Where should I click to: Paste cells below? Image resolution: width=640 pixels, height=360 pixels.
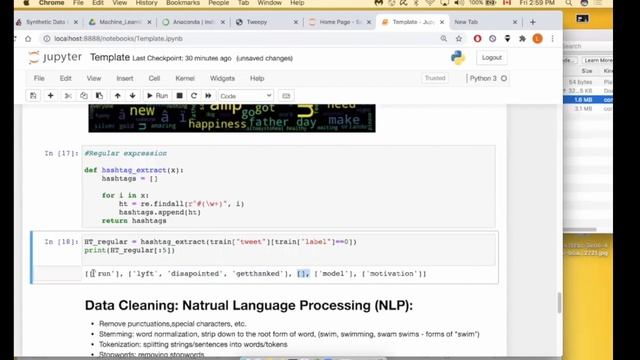(99, 96)
